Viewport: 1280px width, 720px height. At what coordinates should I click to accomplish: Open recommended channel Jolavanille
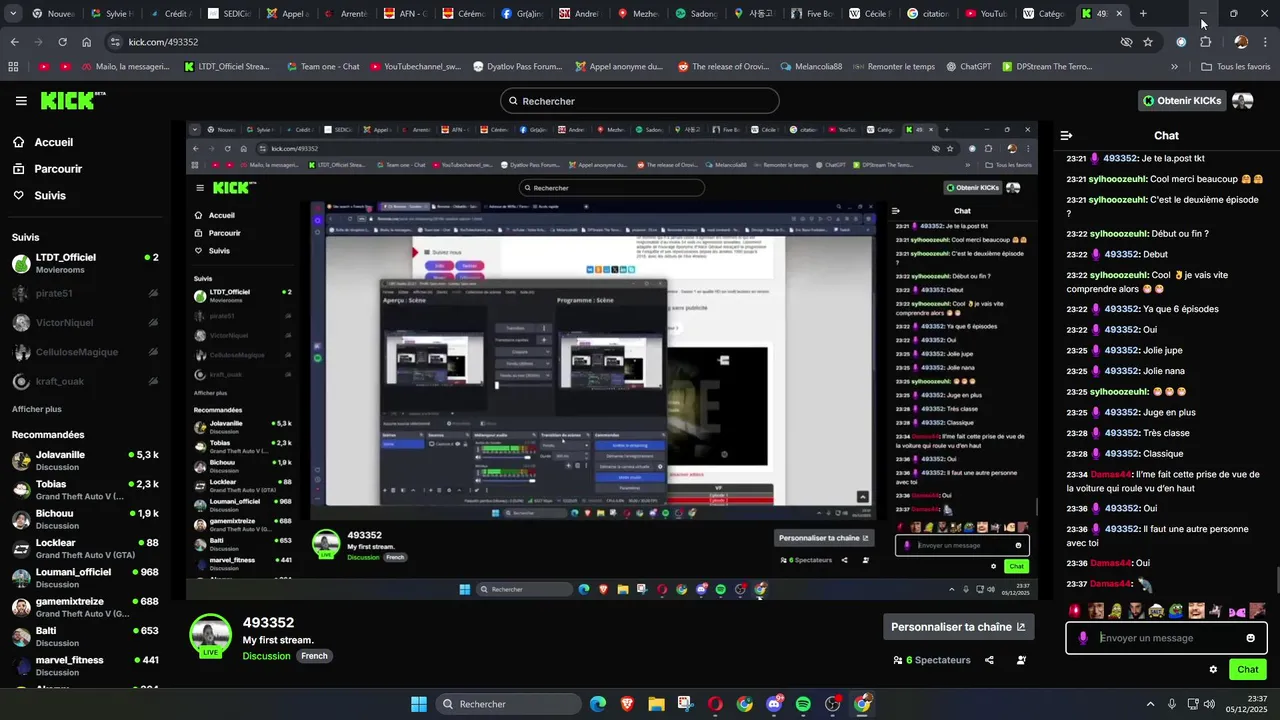pyautogui.click(x=85, y=461)
